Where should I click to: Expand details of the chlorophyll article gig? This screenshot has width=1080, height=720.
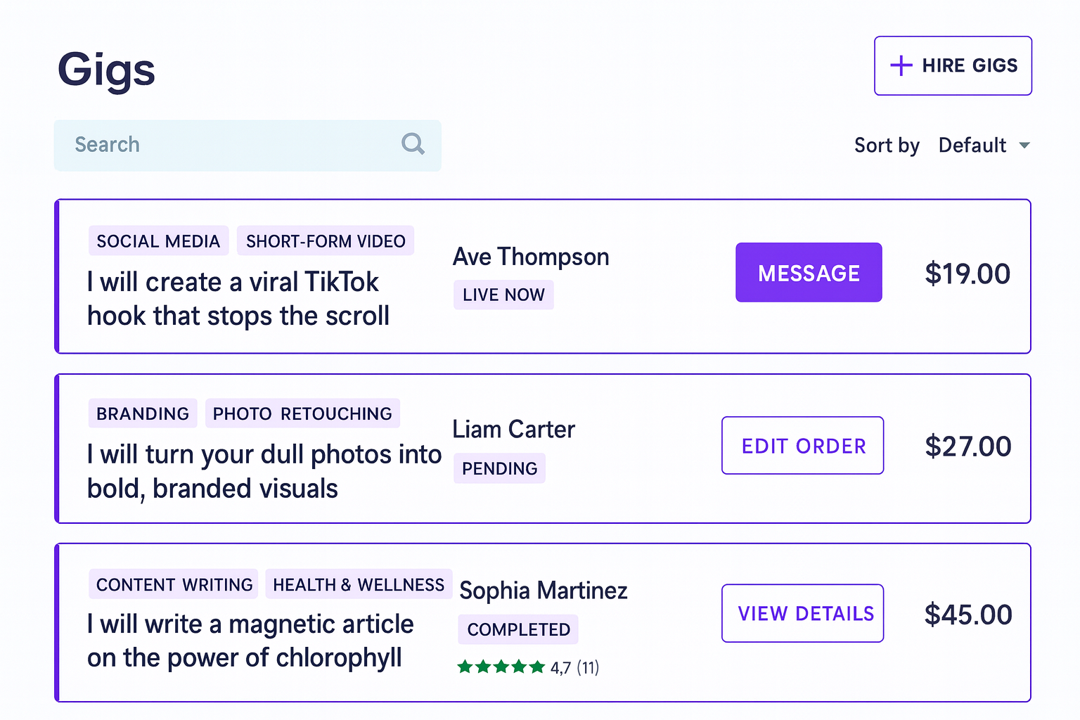pos(802,613)
